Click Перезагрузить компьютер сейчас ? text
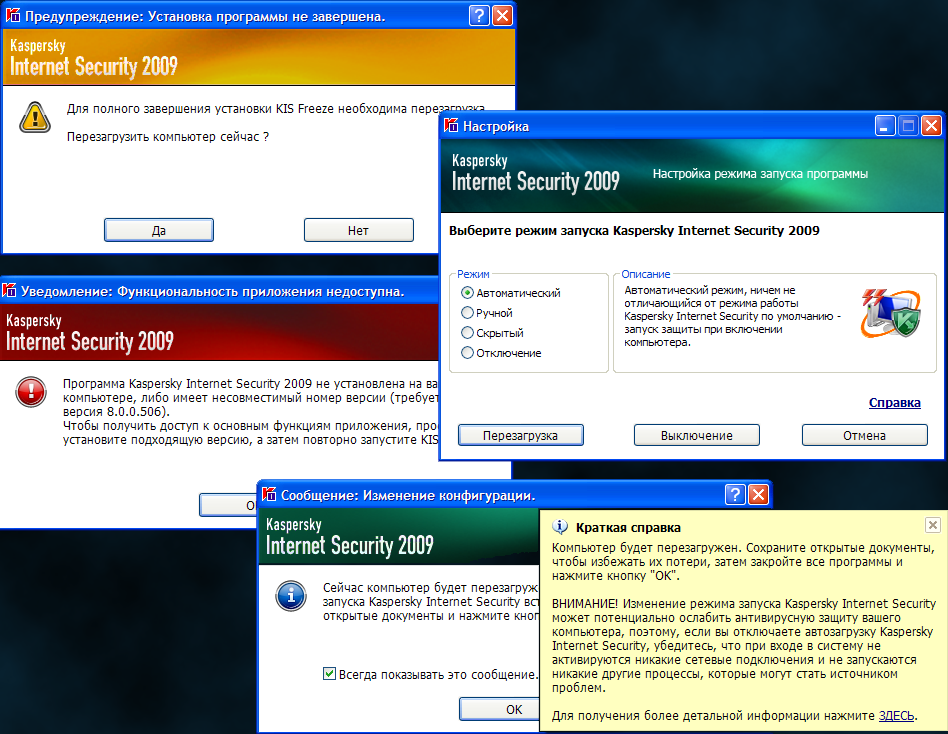 167,137
